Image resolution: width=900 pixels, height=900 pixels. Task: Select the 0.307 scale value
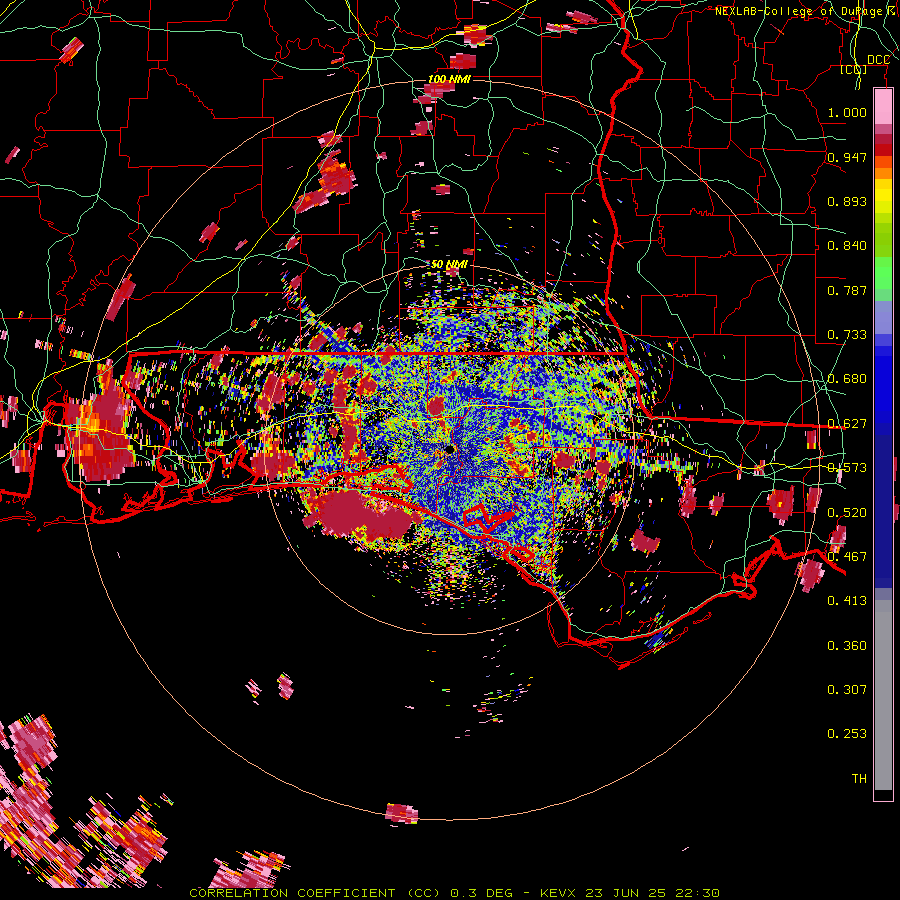coord(847,690)
